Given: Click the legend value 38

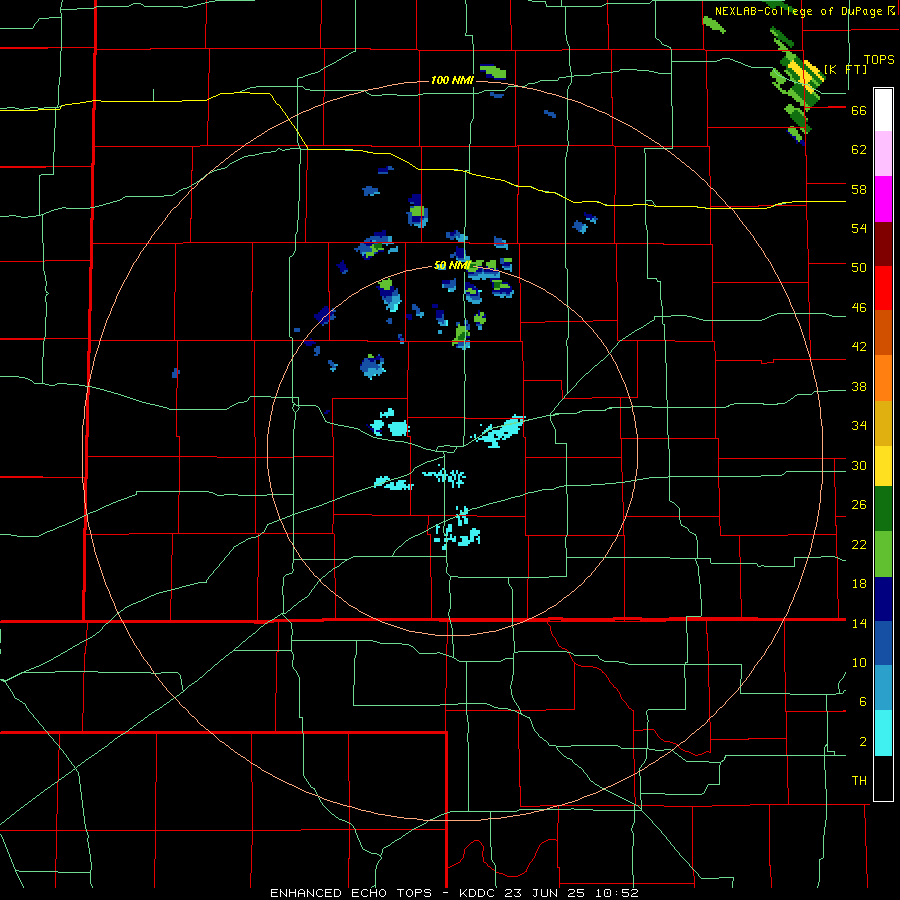Looking at the screenshot, I should (x=859, y=386).
